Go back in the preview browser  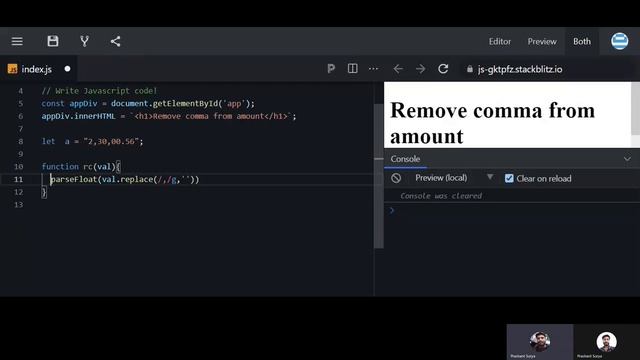[398, 69]
